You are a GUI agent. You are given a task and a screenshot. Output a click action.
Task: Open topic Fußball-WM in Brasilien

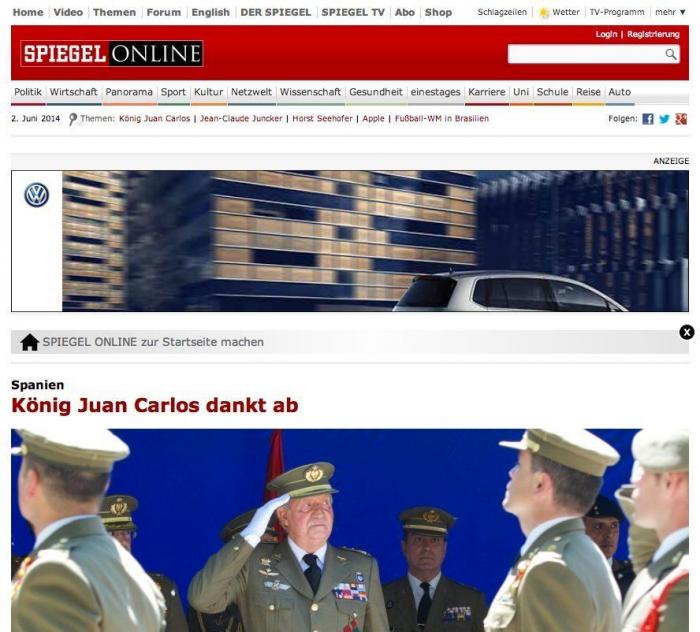point(442,119)
